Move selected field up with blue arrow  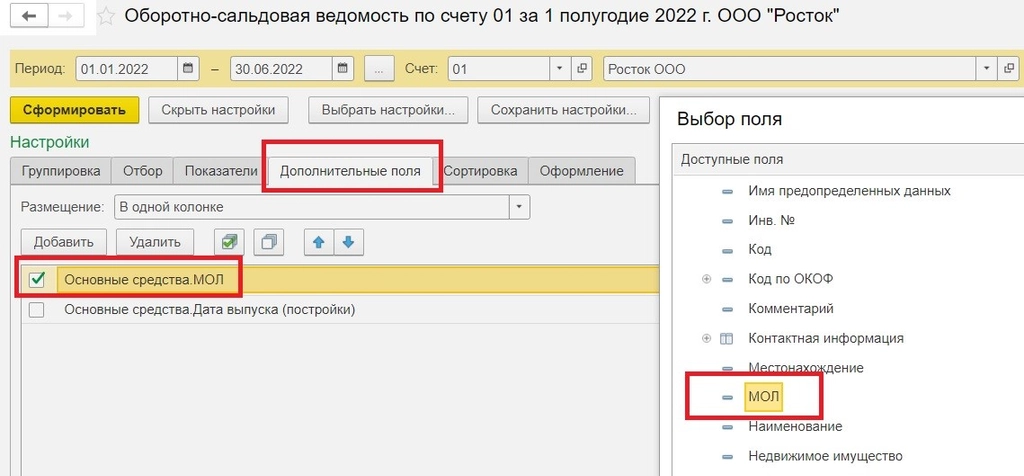tap(319, 242)
